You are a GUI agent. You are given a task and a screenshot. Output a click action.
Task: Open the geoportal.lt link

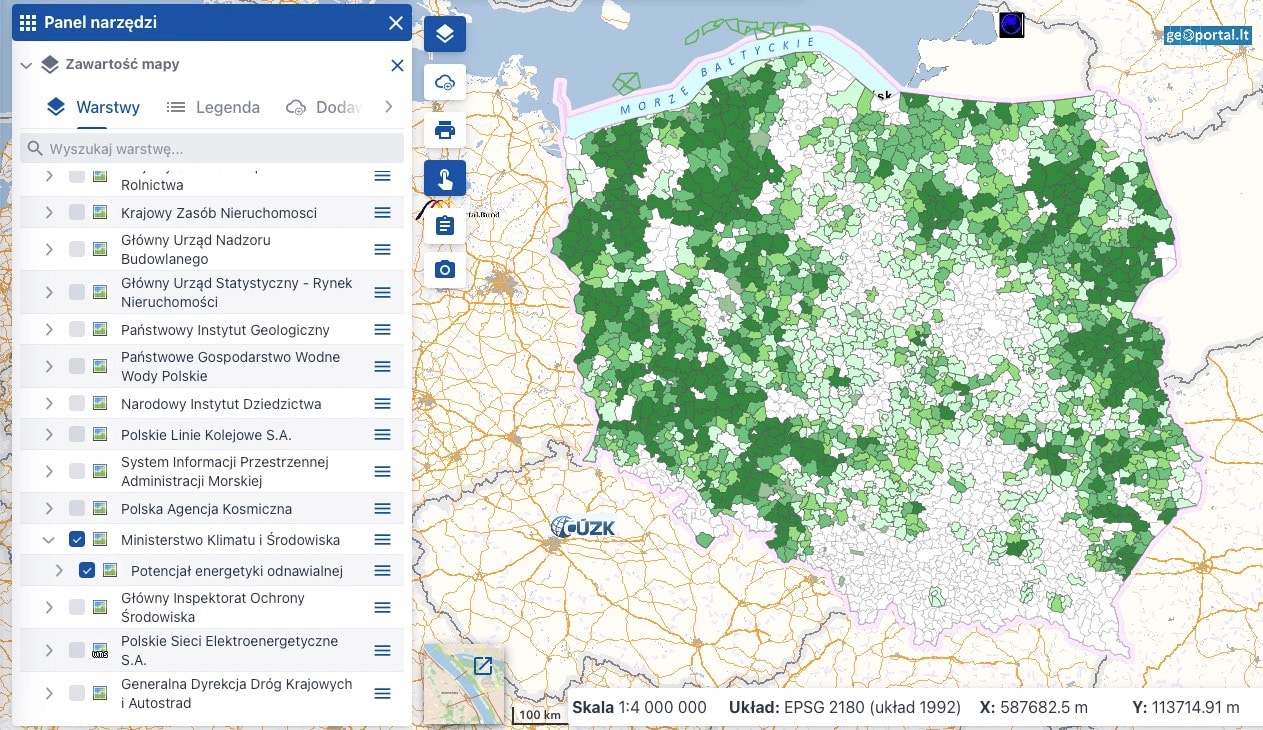point(1208,34)
